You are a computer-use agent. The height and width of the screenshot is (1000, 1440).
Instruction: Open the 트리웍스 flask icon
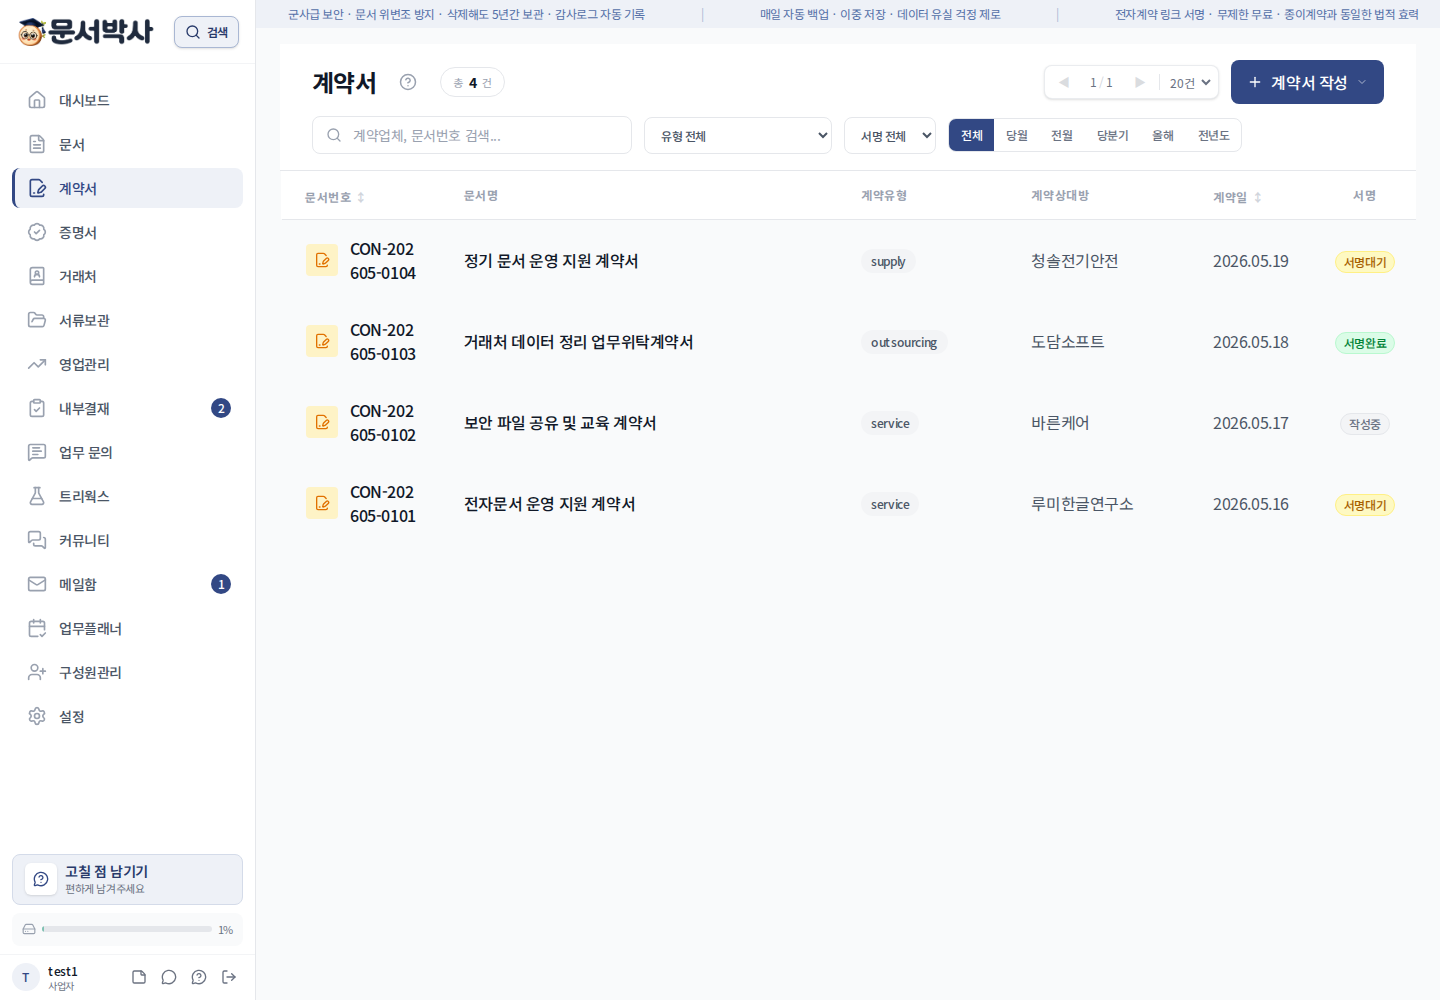[x=37, y=496]
